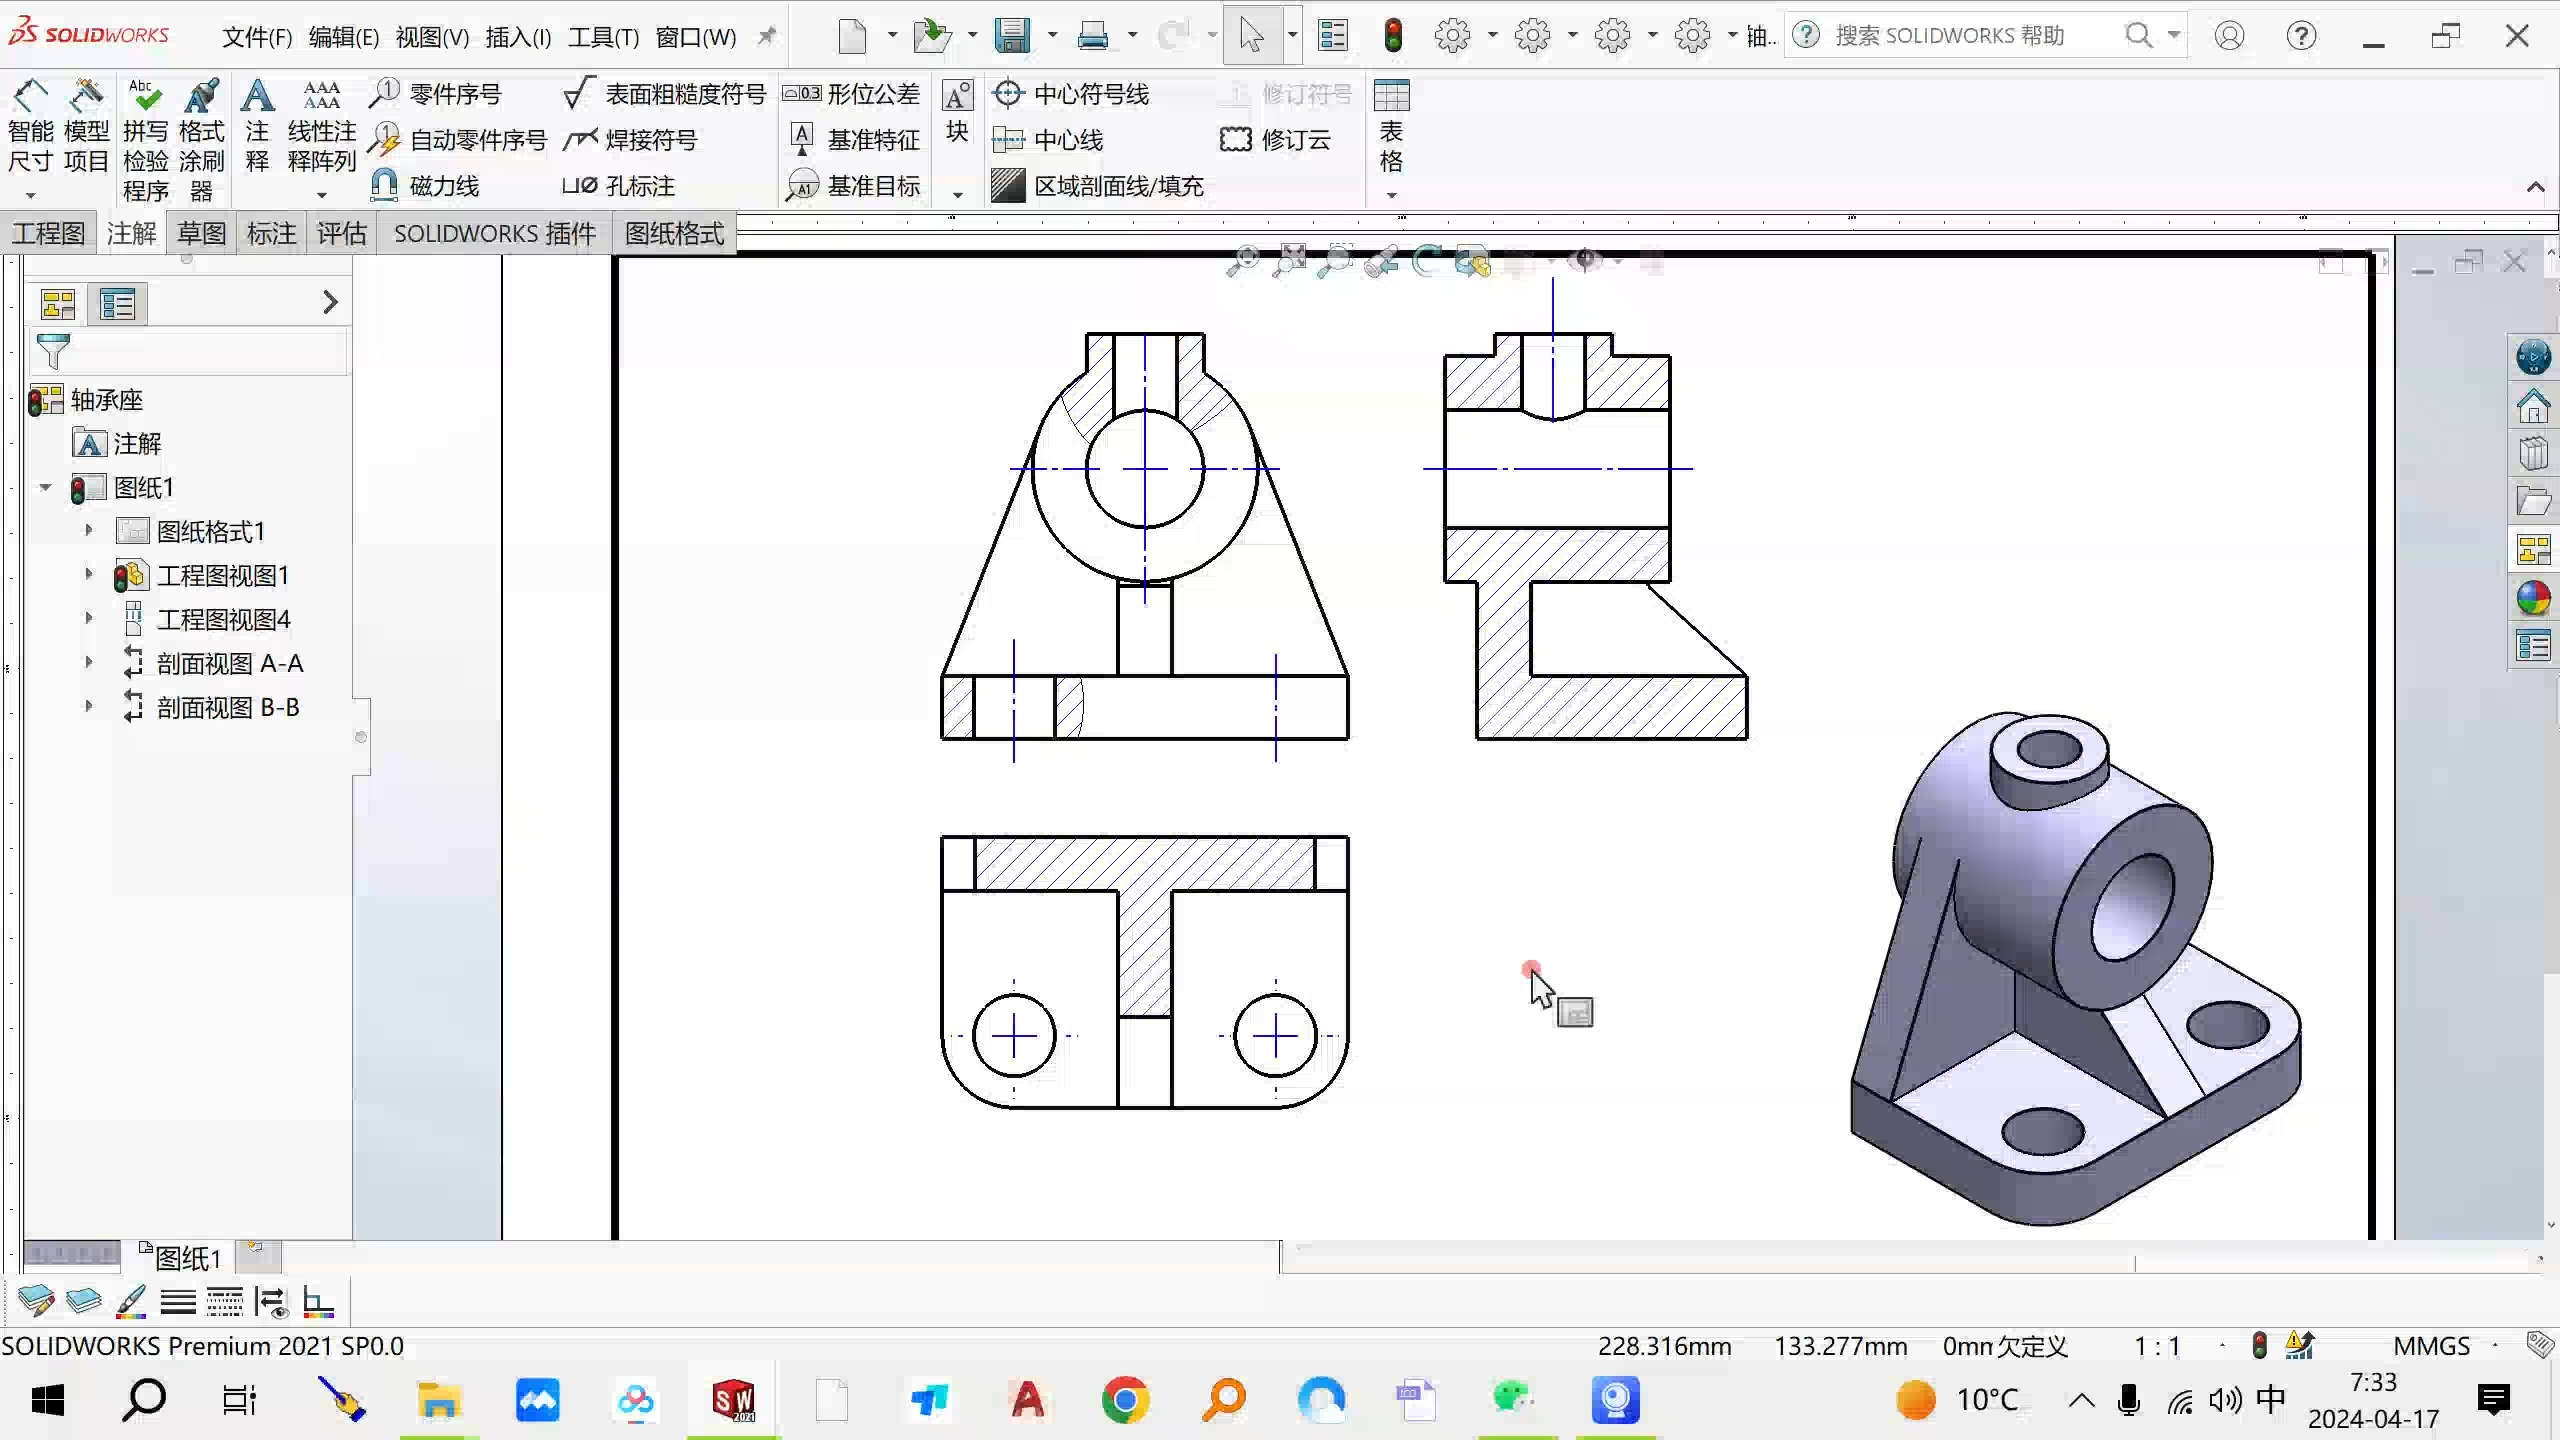
Task: Expand 剖面视图 B-B tree node
Action: [x=88, y=706]
